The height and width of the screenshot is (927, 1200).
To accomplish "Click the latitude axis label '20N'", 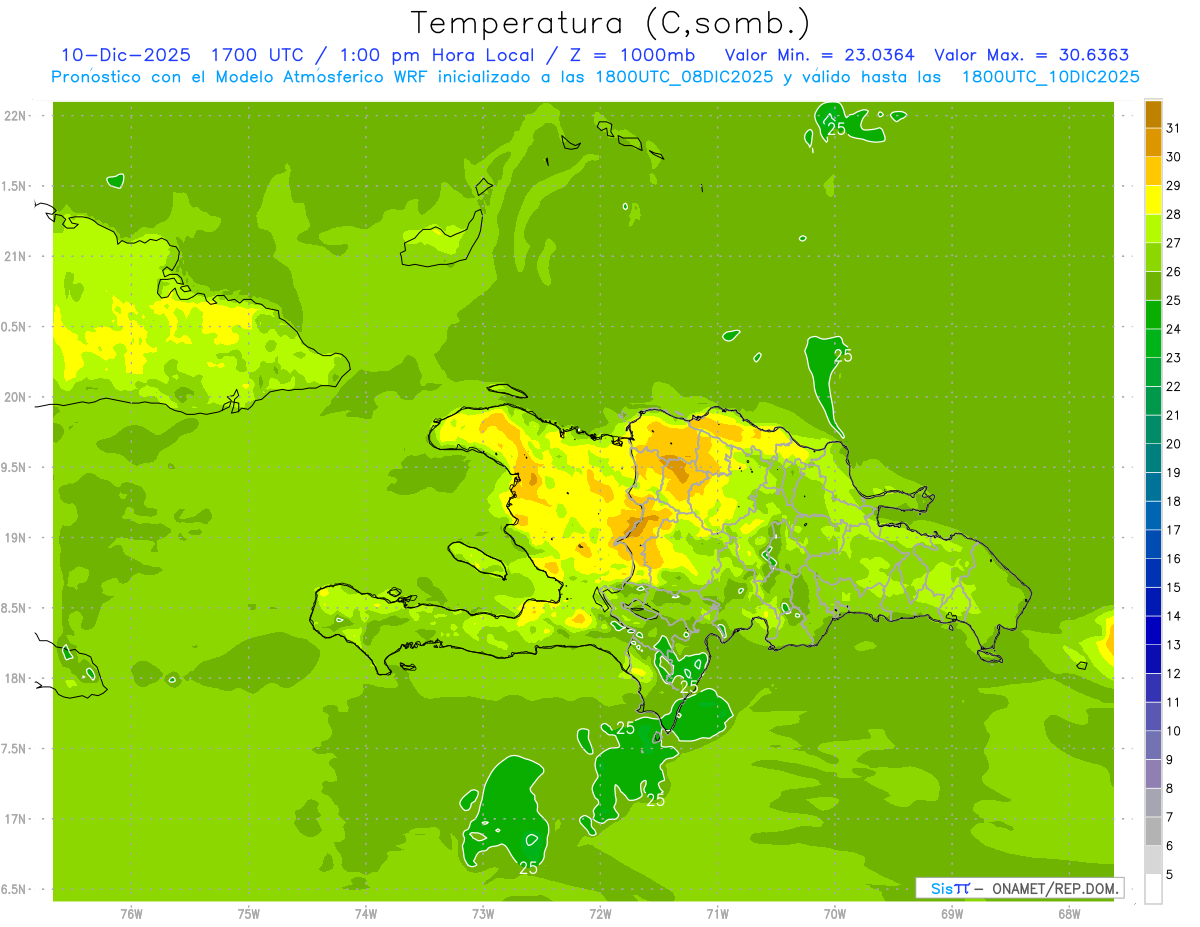I will pos(15,397).
